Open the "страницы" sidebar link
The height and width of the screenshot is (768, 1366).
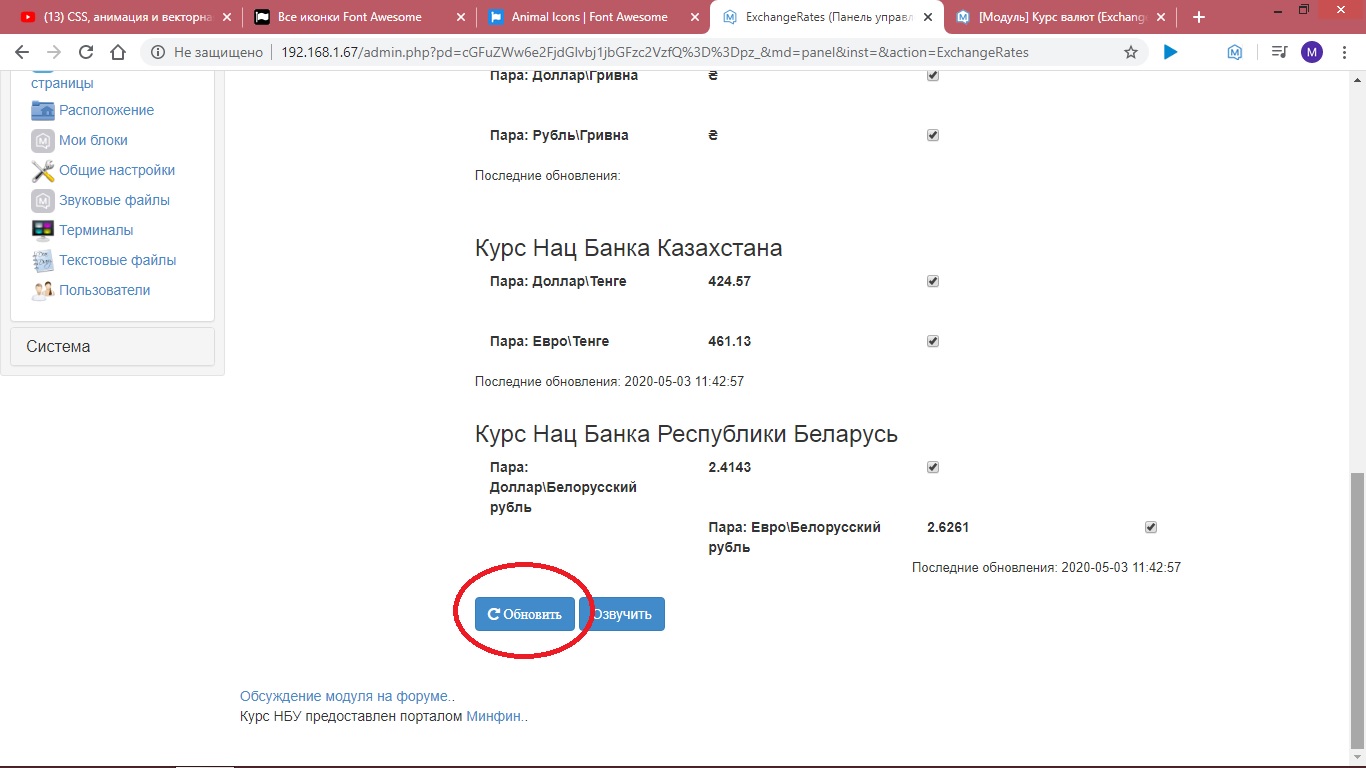pos(62,83)
